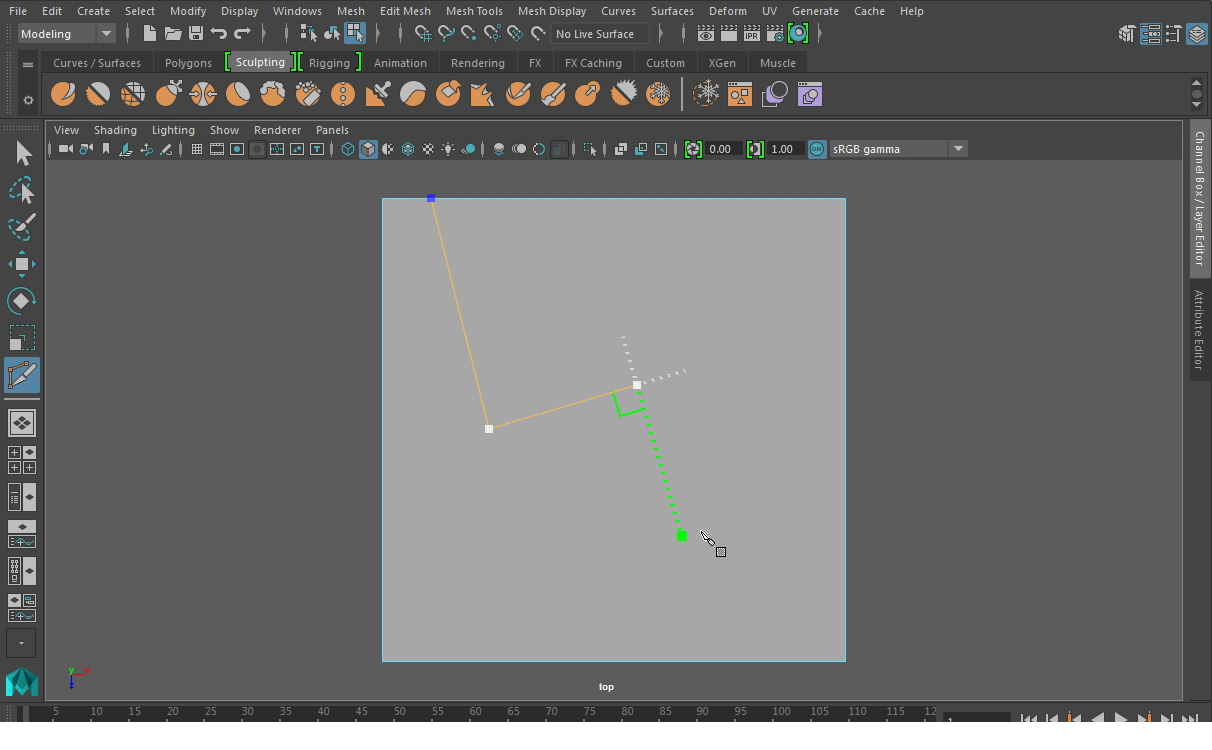Viewport: 1212px width, 750px height.
Task: Activate the Rotate tool
Action: click(x=22, y=301)
